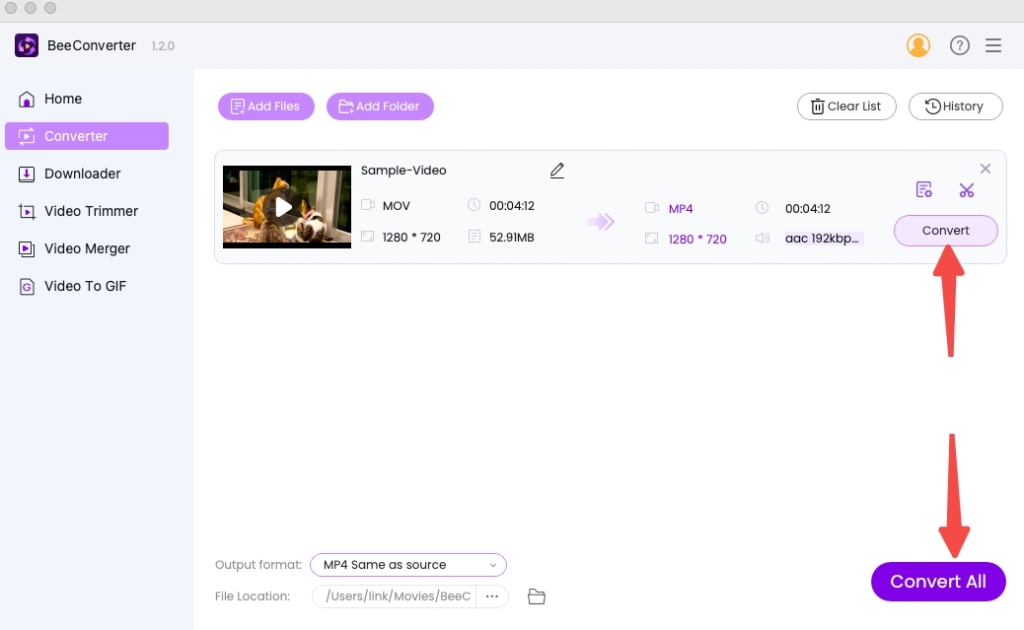Open conversion settings for Sample-Video
The height and width of the screenshot is (630, 1024).
(924, 188)
